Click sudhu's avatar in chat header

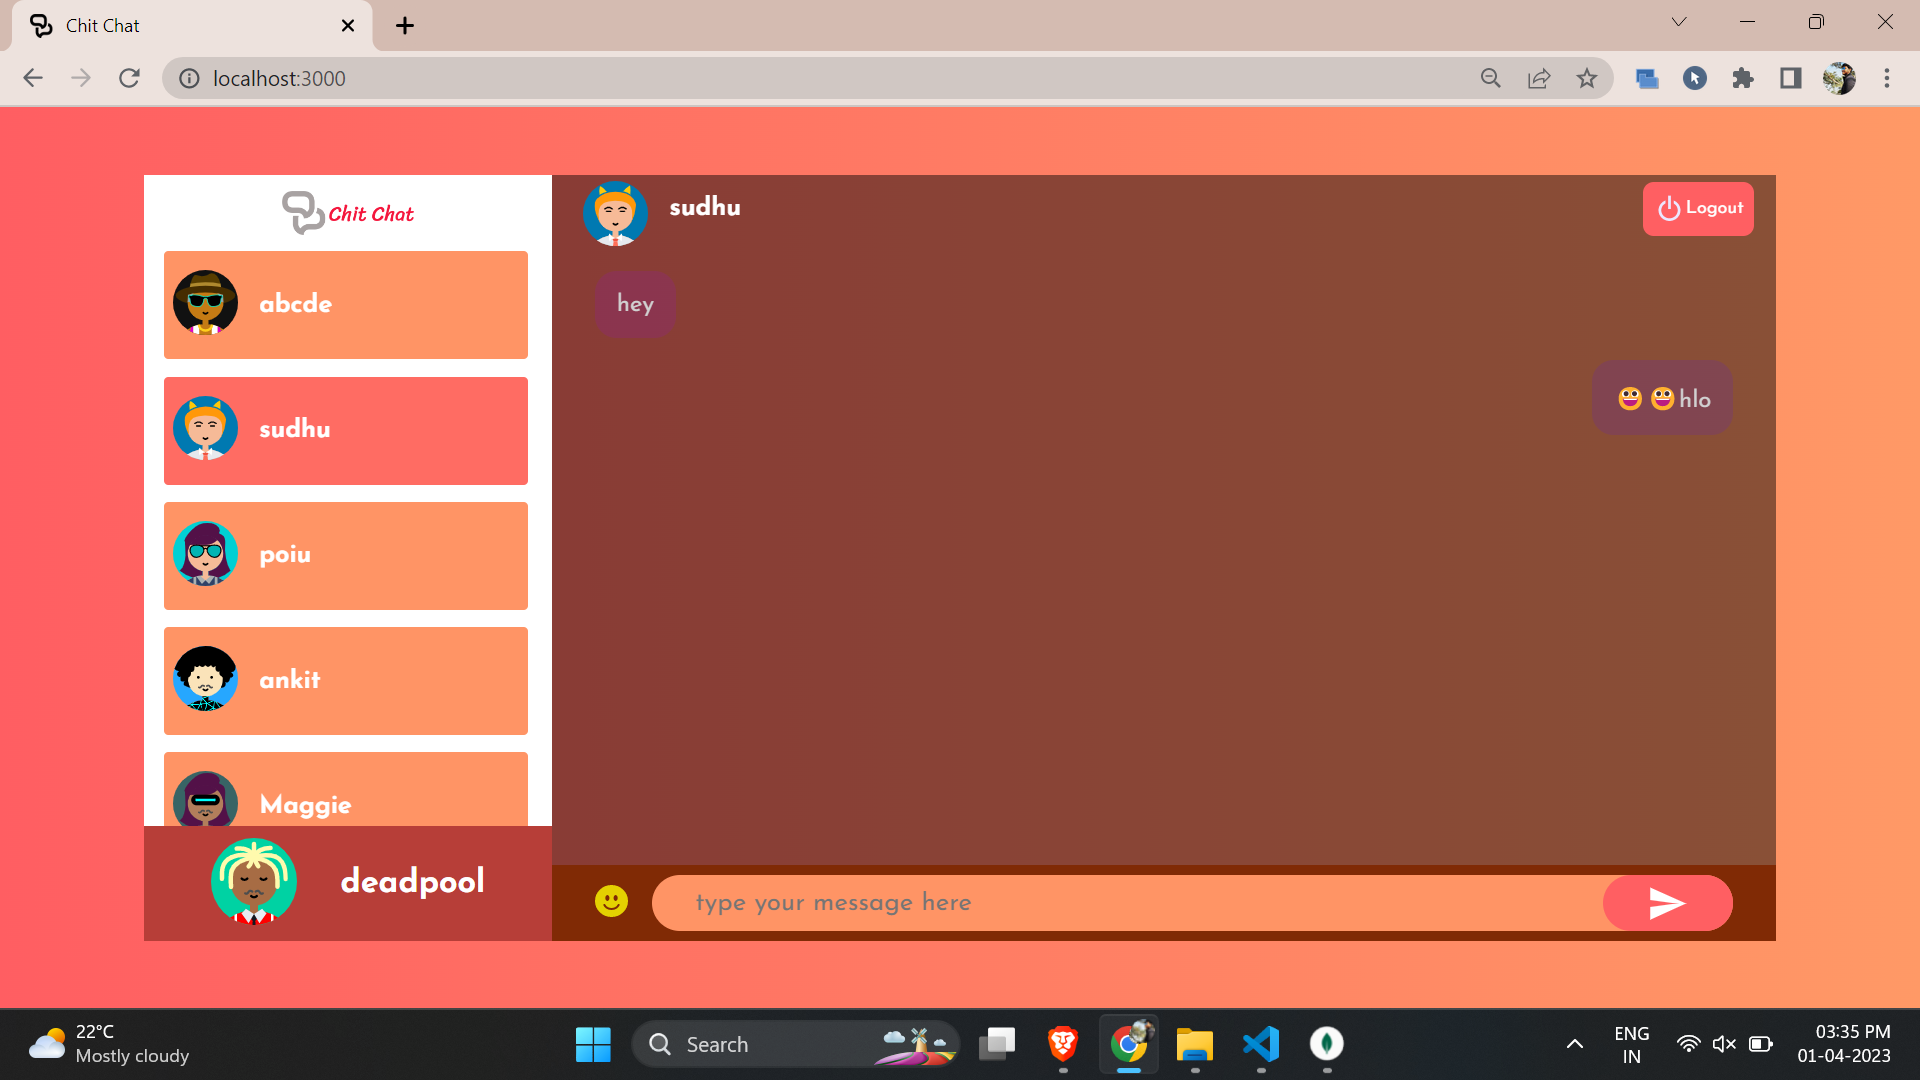[615, 213]
